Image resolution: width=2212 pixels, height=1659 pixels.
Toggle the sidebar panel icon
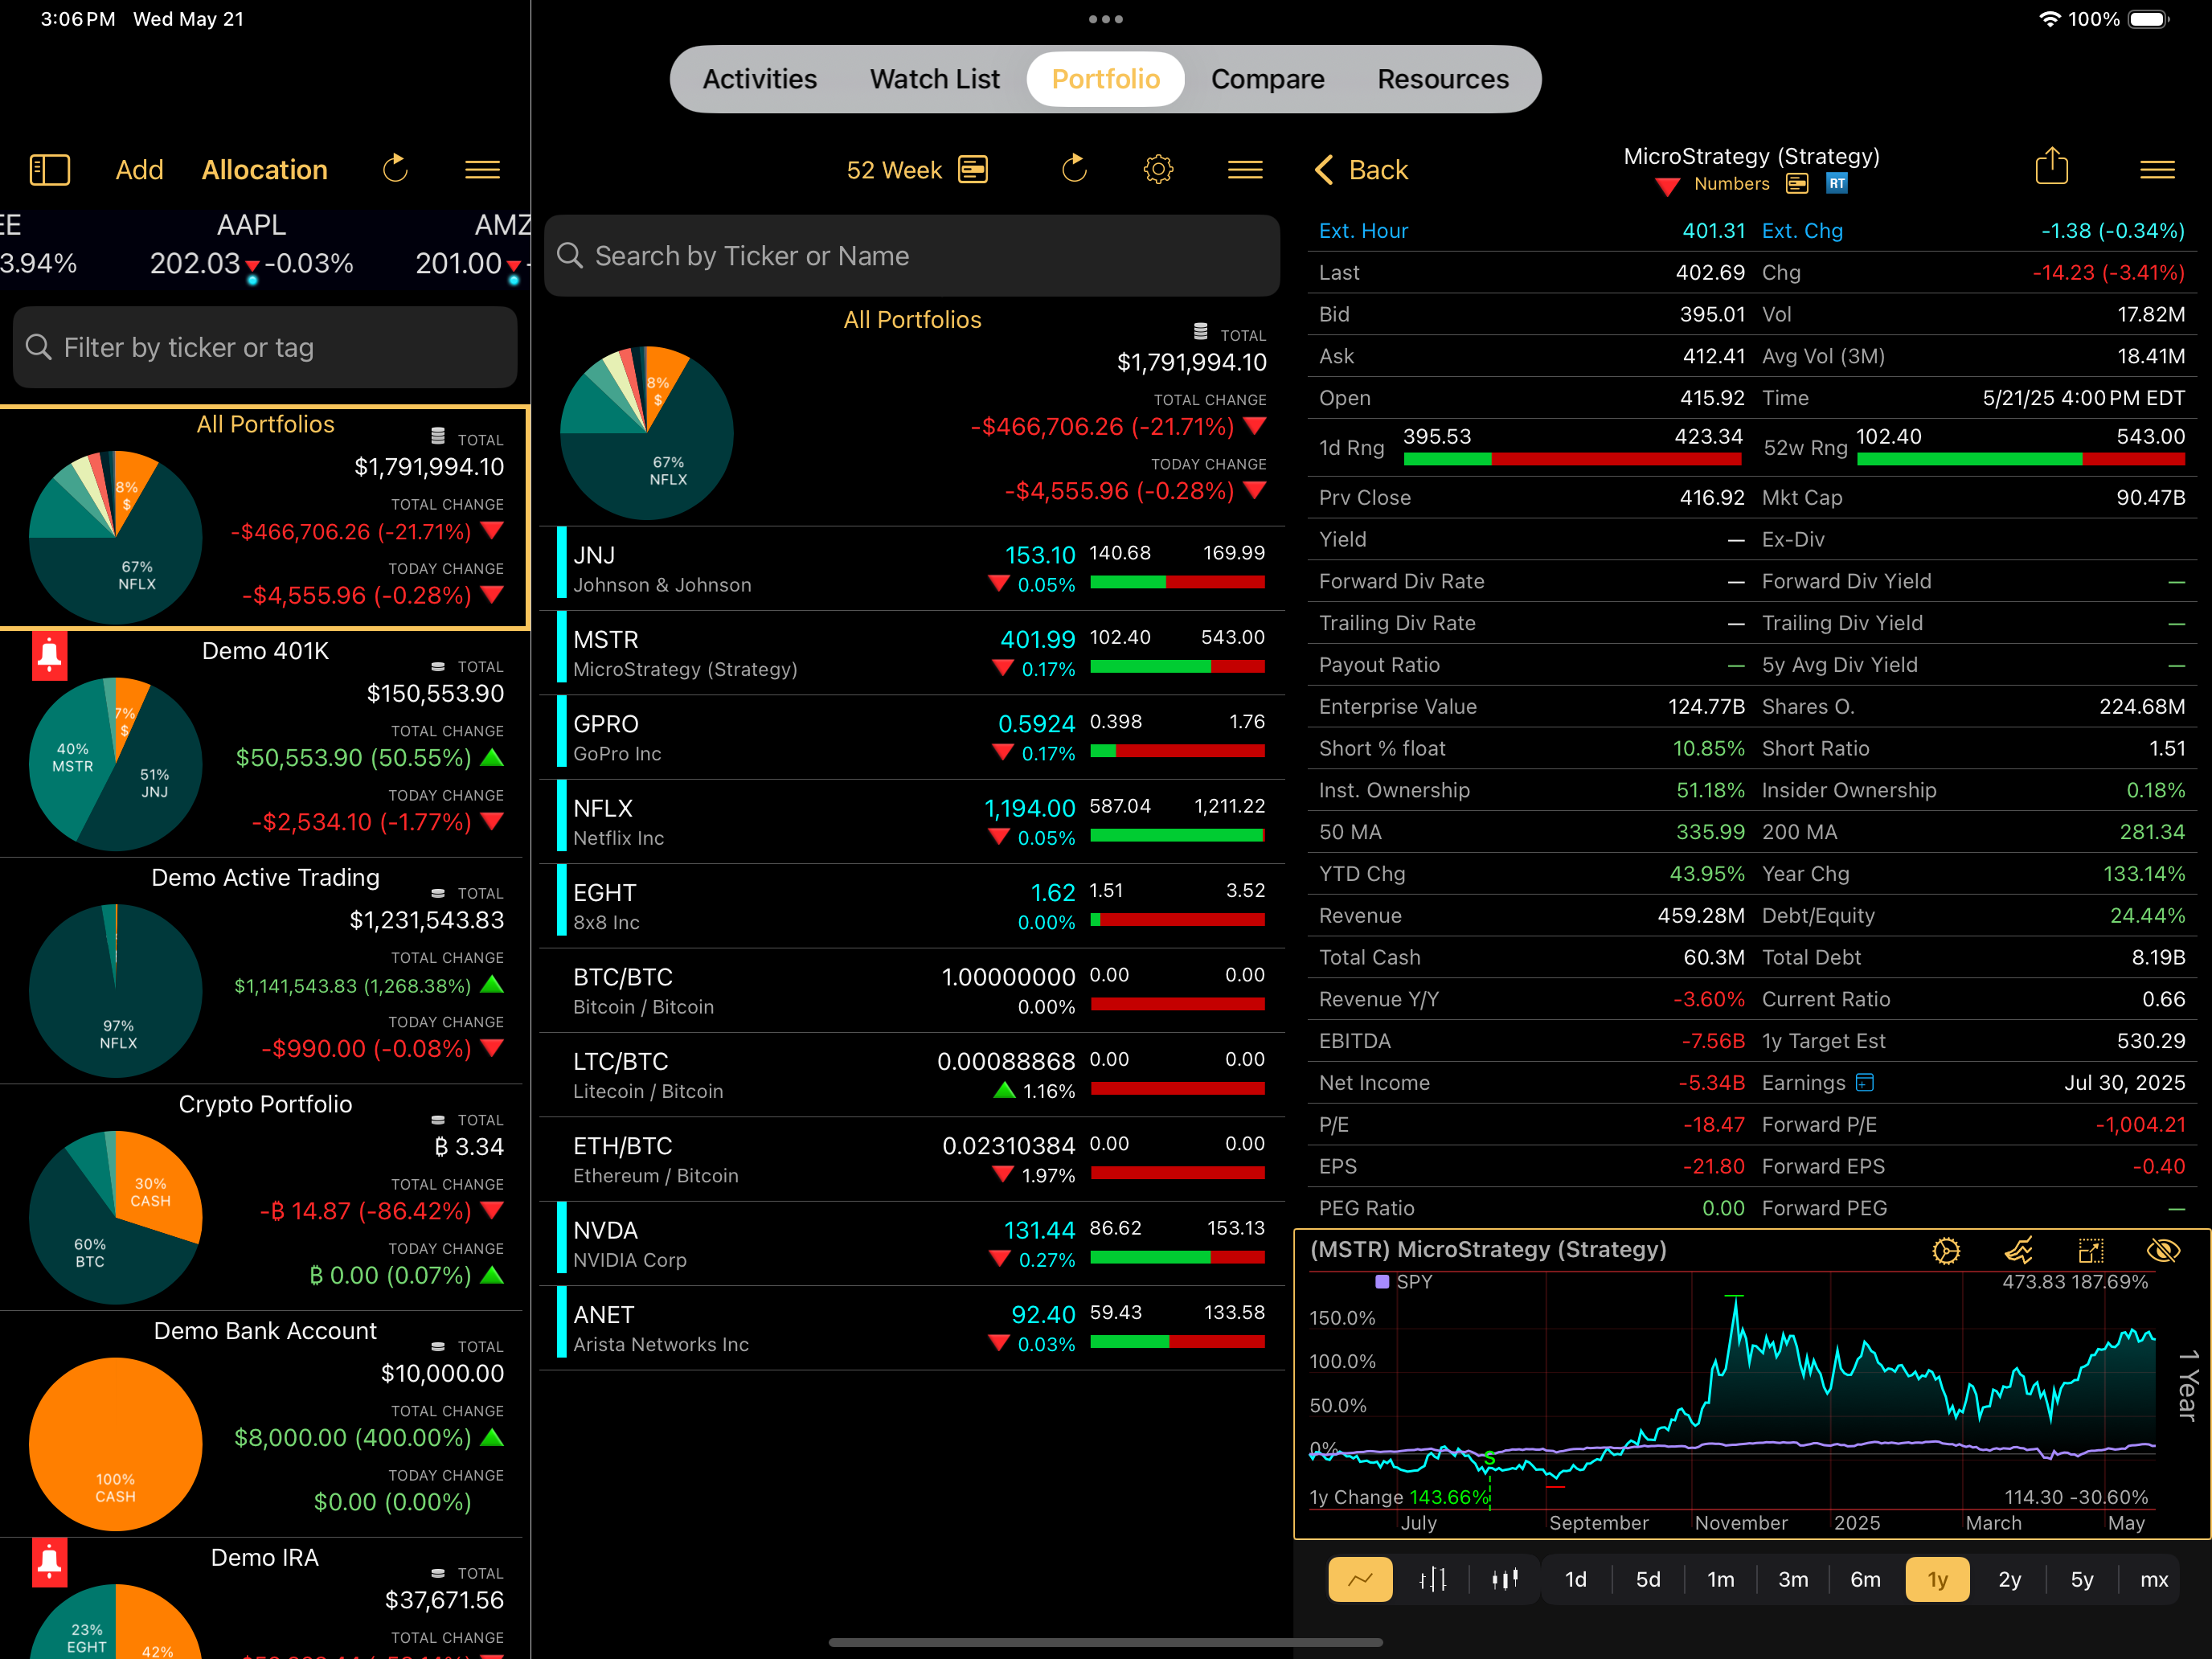(50, 170)
